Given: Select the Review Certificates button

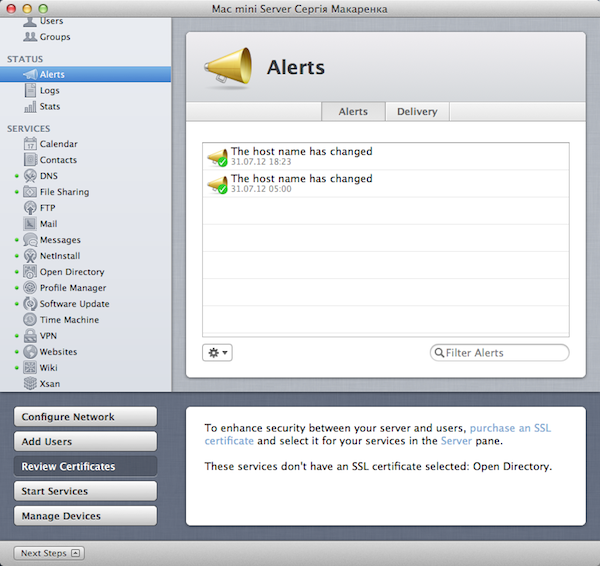Looking at the screenshot, I should click(x=85, y=466).
